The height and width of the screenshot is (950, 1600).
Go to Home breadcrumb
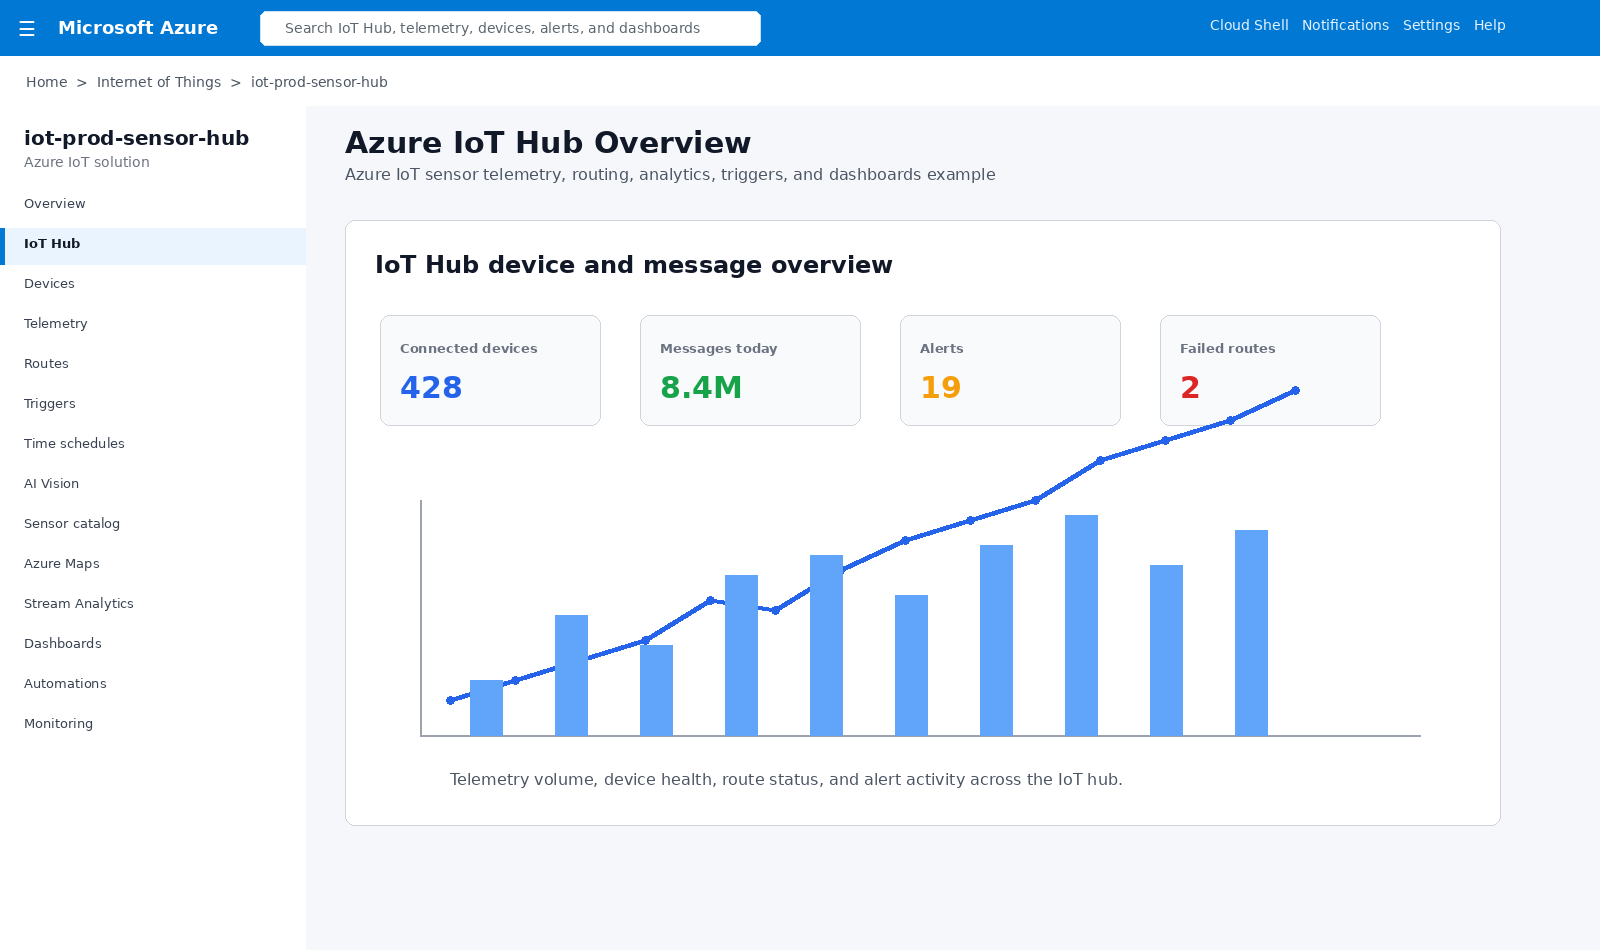click(47, 82)
